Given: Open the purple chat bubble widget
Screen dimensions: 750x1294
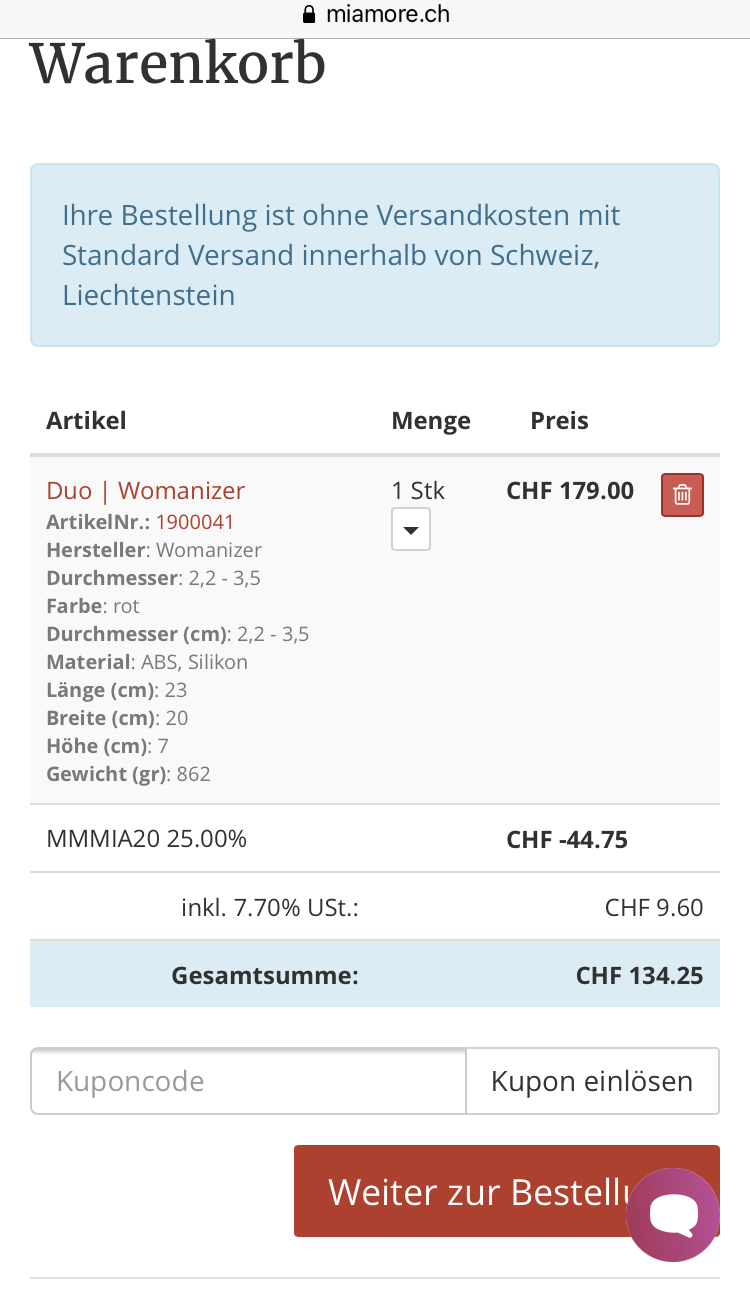Looking at the screenshot, I should (x=672, y=1214).
